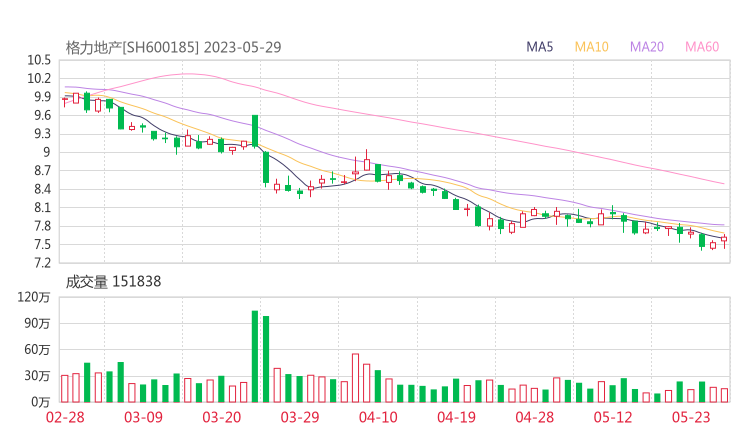Click the 9.9 price axis label

click(x=42, y=97)
